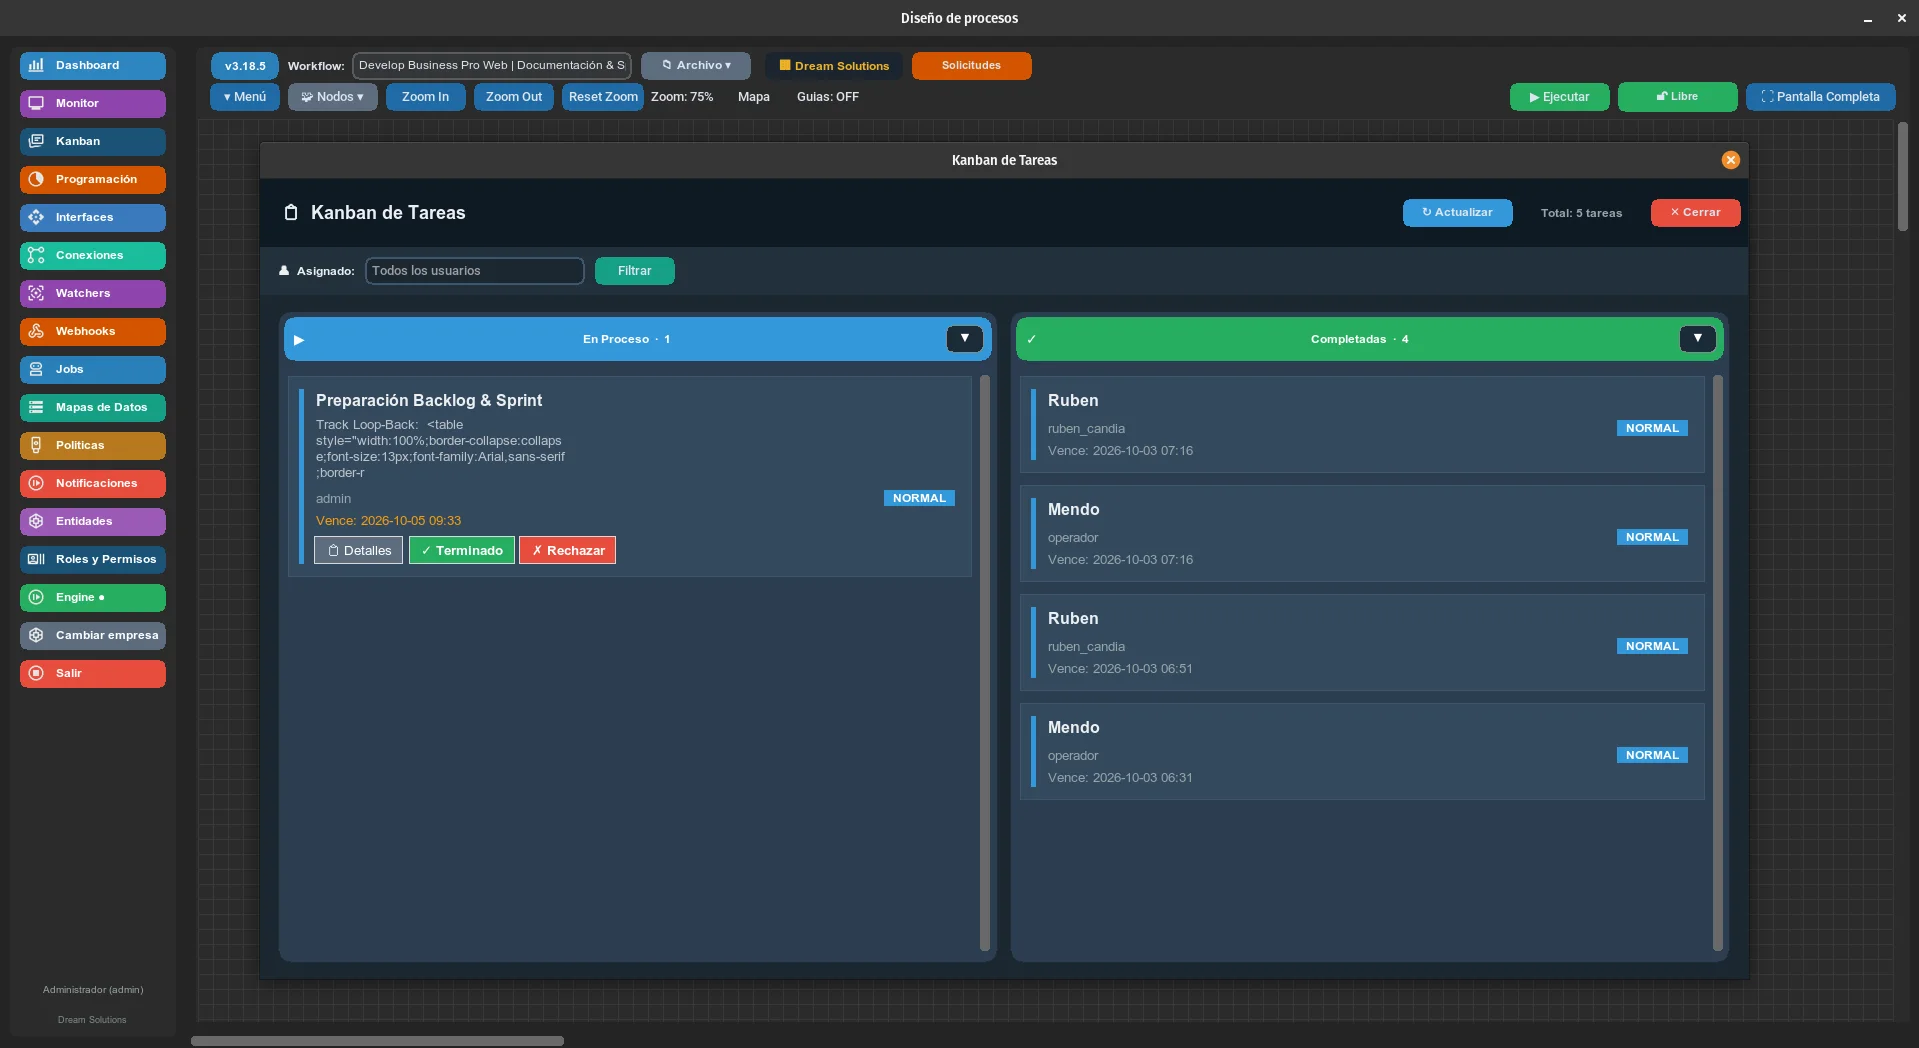Open the Webhooks sidebar icon
This screenshot has width=1919, height=1048.
tap(36, 331)
